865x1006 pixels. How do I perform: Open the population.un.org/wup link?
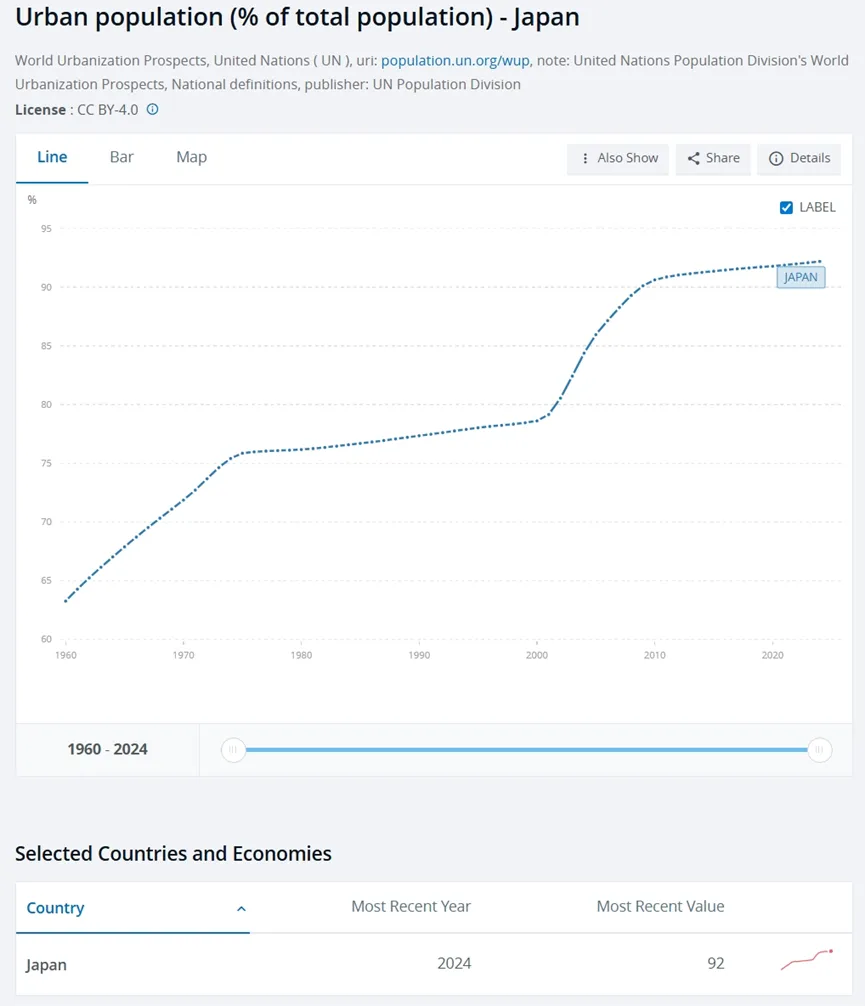(455, 61)
